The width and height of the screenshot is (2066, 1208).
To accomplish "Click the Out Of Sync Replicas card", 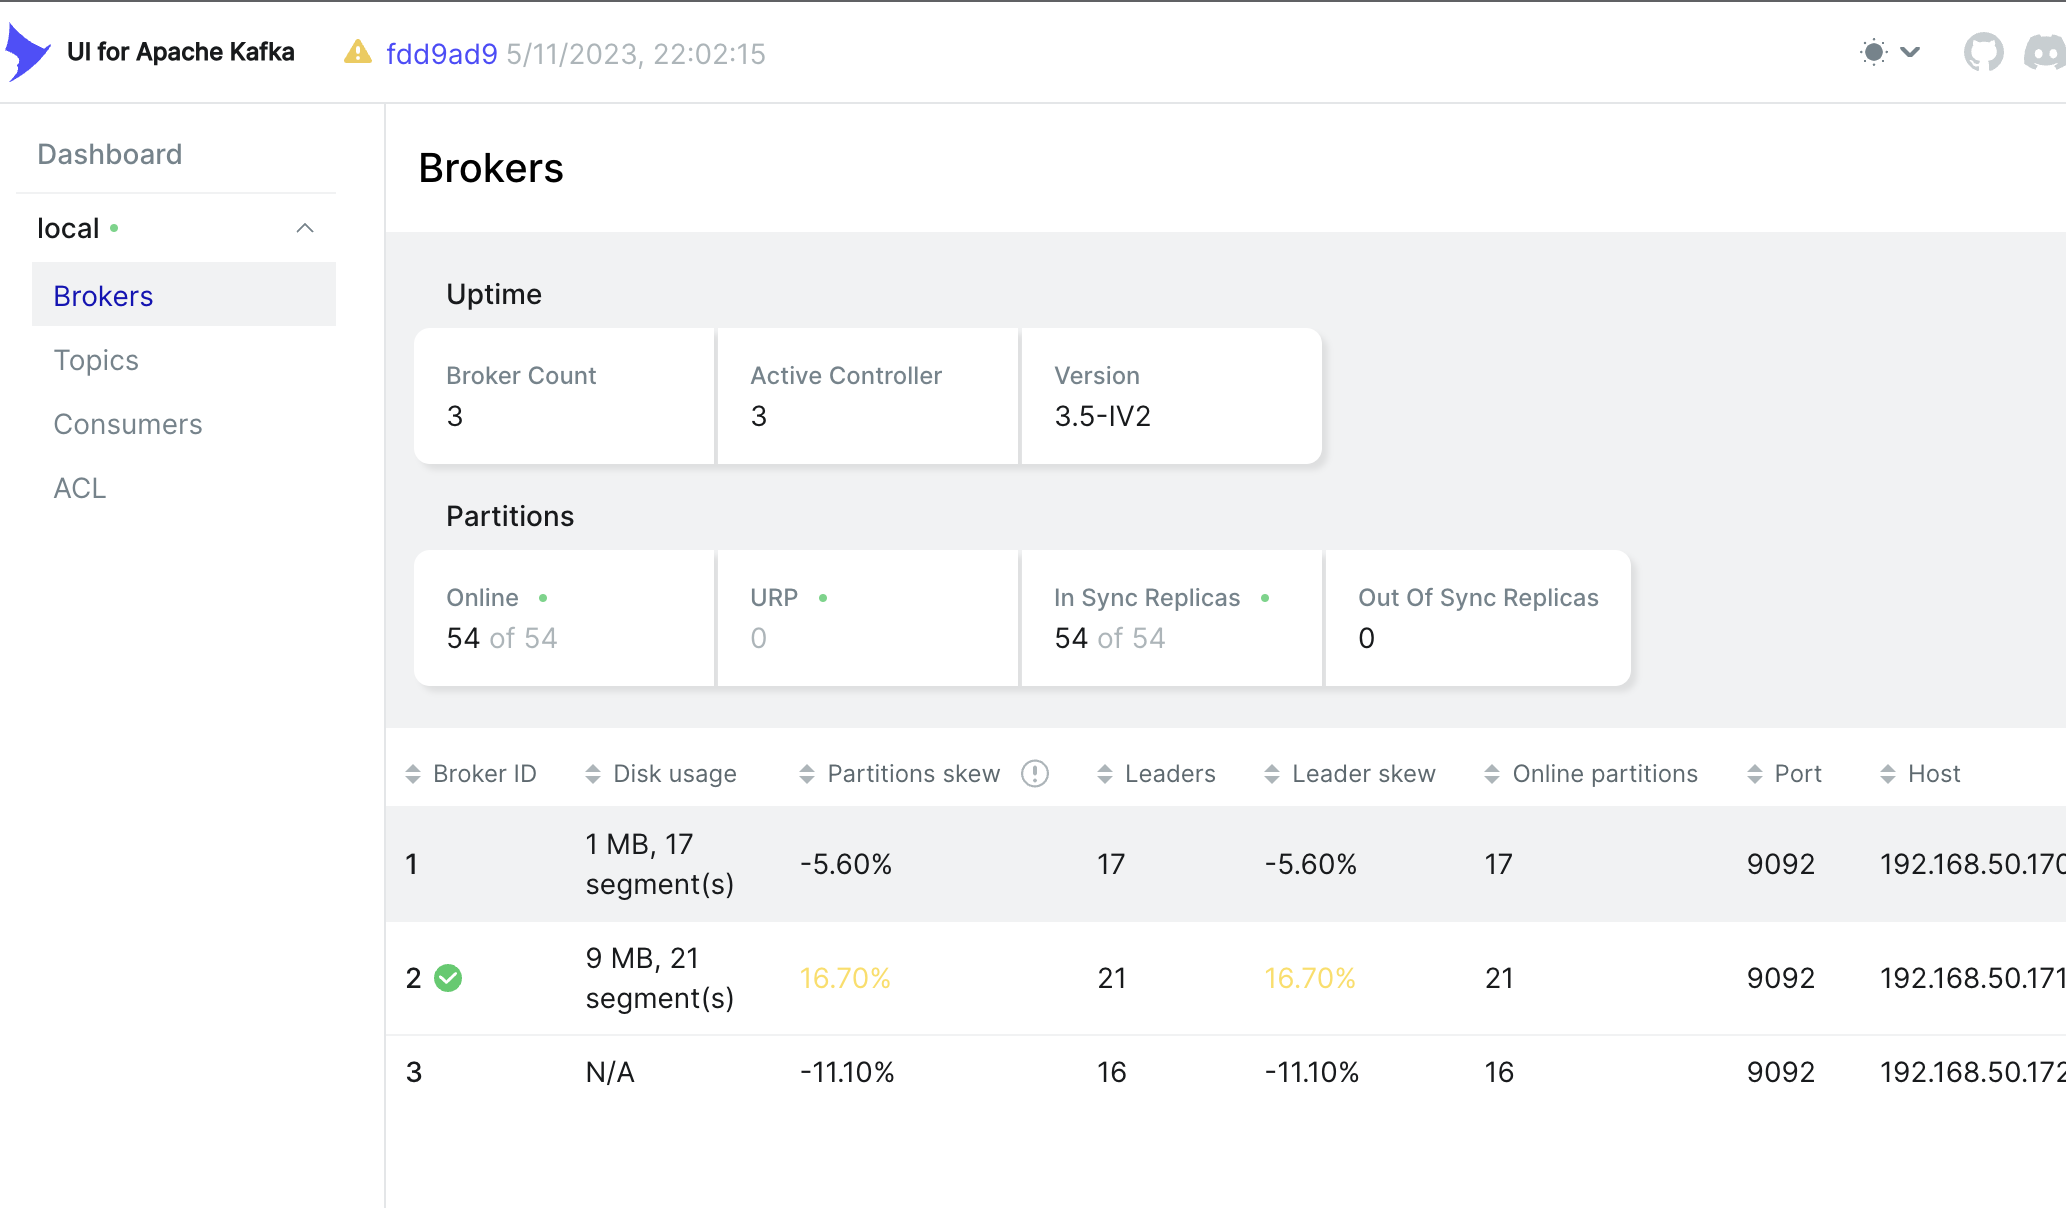I will click(1478, 618).
